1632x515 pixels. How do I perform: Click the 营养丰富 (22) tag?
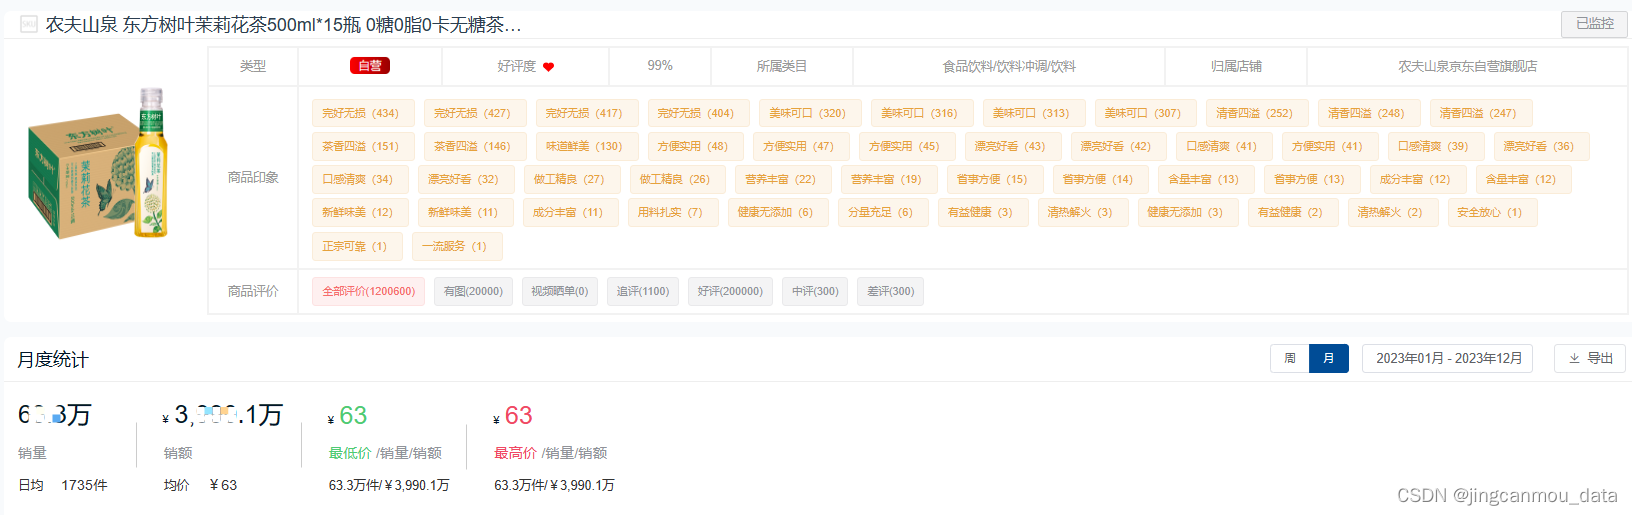782,179
